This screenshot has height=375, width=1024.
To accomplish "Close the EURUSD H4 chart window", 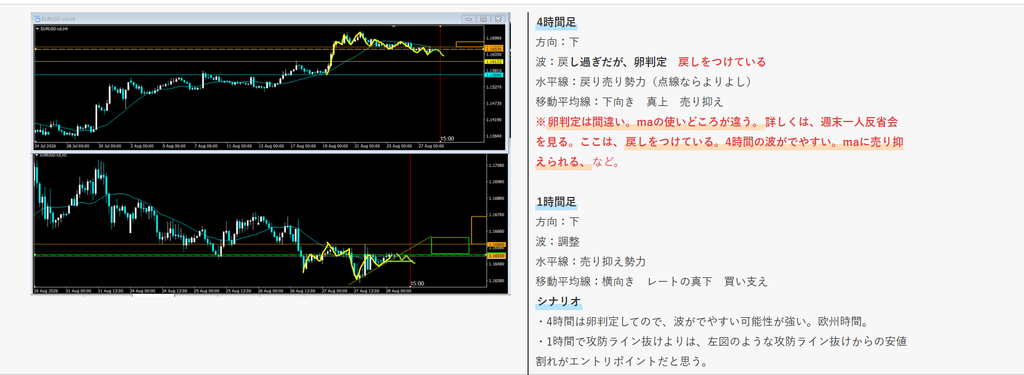I will [498, 19].
